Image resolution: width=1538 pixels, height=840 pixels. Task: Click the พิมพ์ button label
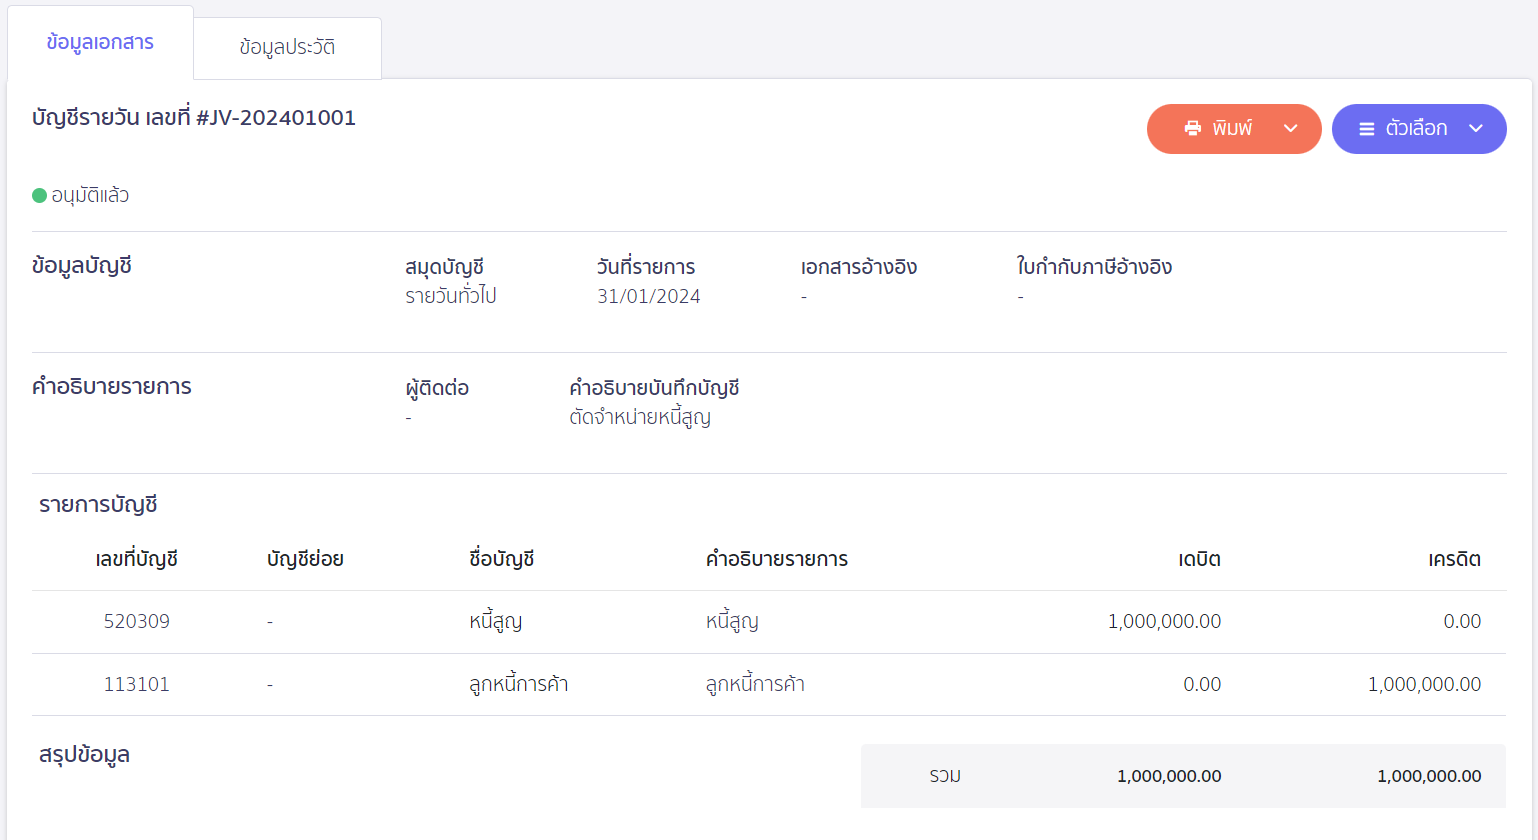[1232, 128]
